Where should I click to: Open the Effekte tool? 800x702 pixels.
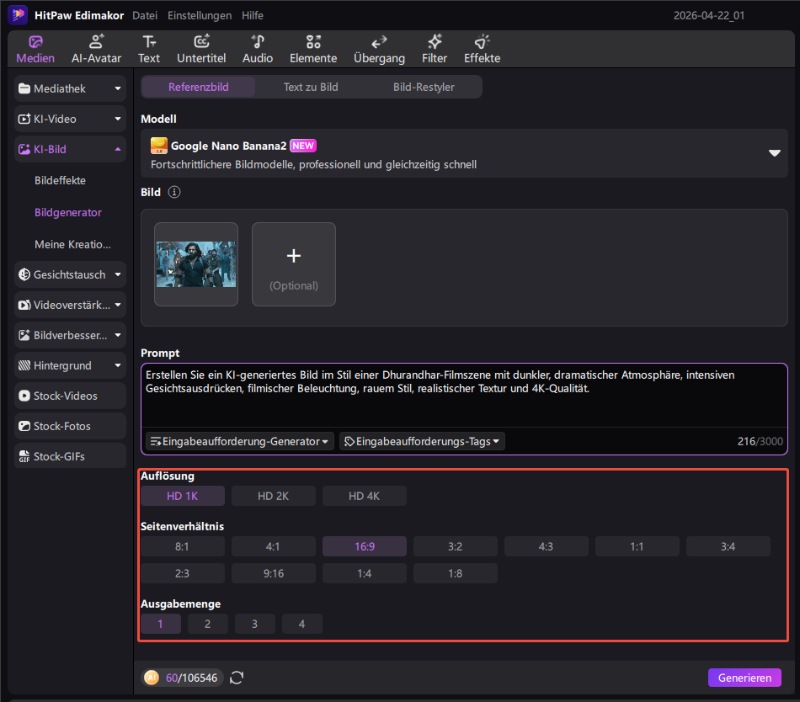(x=482, y=49)
